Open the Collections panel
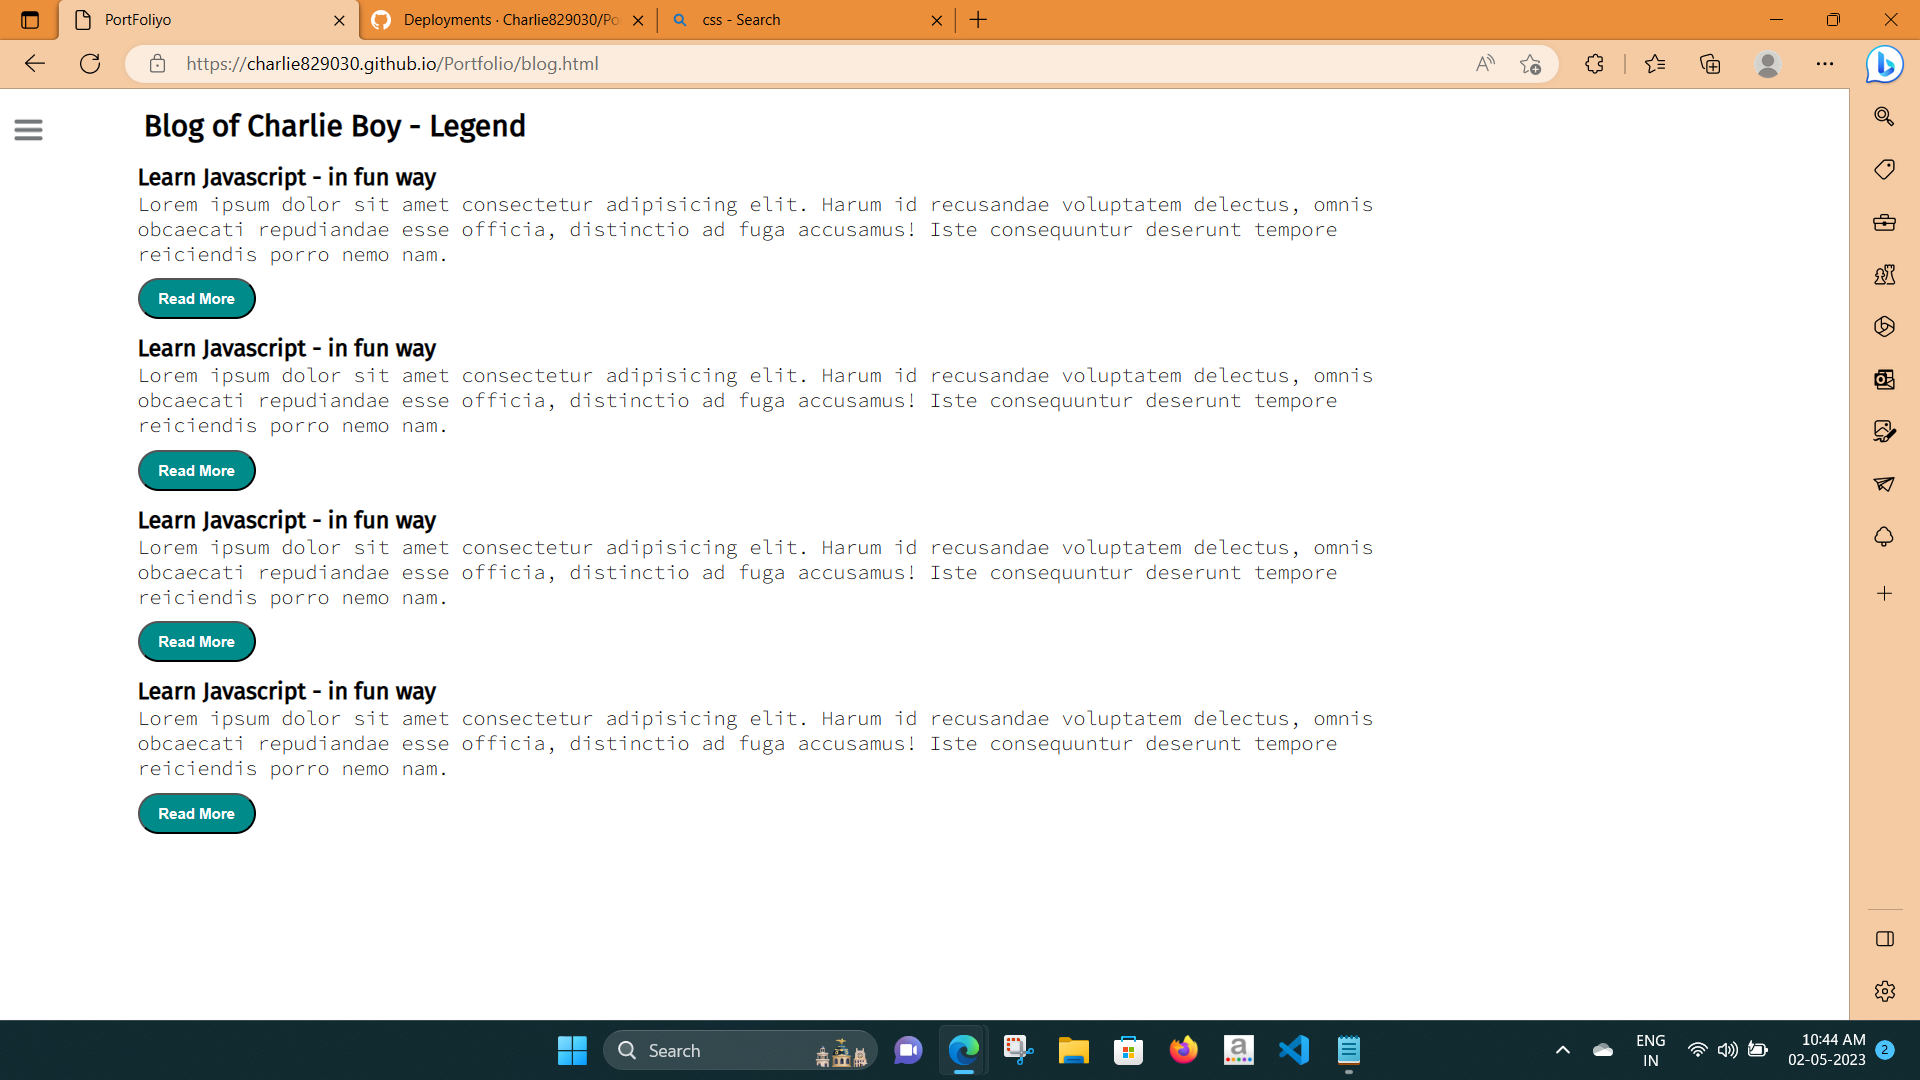The image size is (1920, 1080). (1710, 64)
